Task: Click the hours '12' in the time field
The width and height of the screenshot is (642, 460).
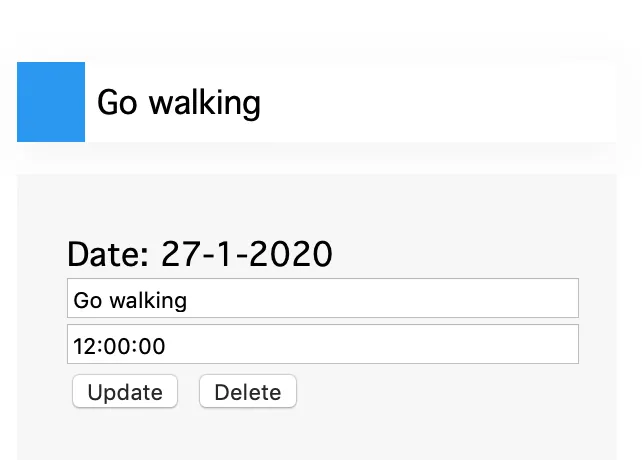Action: [84, 346]
